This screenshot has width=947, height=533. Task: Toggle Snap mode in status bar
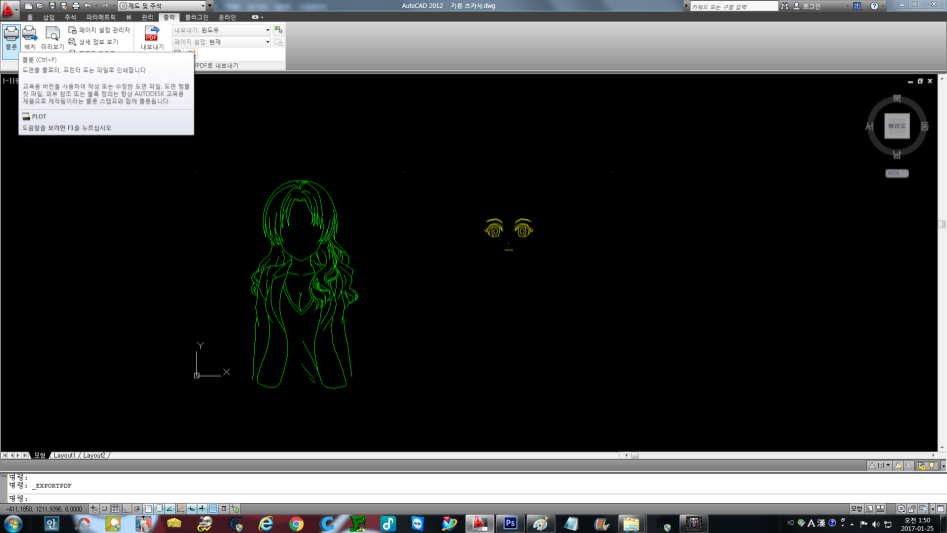coord(104,509)
